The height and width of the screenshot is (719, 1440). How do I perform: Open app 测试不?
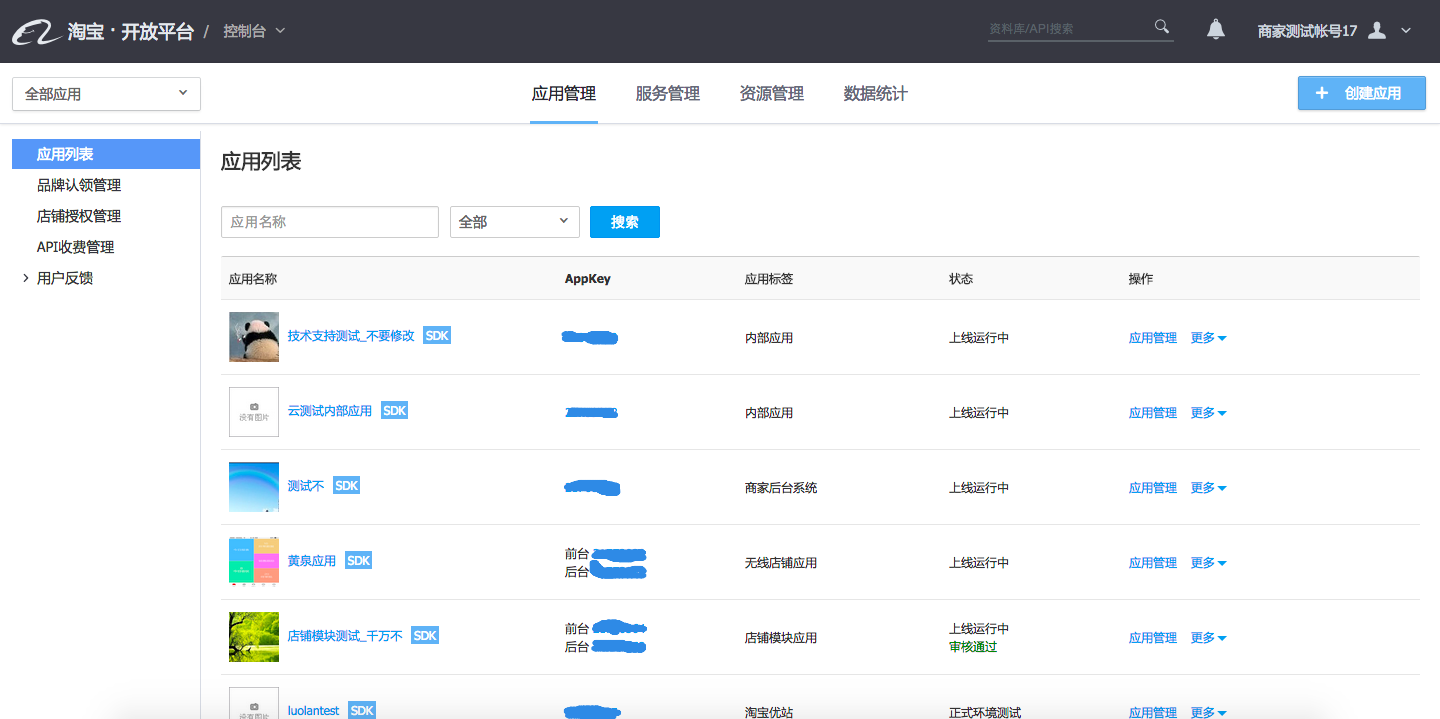point(306,486)
